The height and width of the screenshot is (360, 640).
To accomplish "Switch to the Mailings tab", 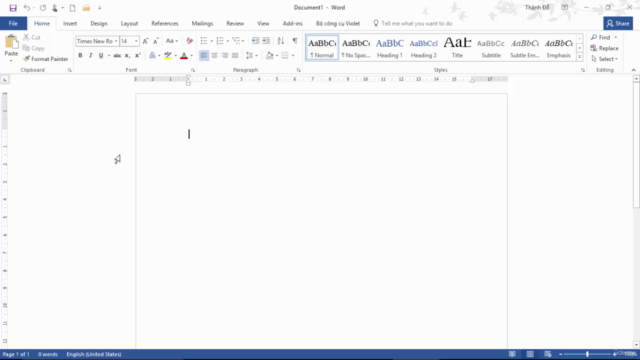I will (202, 23).
